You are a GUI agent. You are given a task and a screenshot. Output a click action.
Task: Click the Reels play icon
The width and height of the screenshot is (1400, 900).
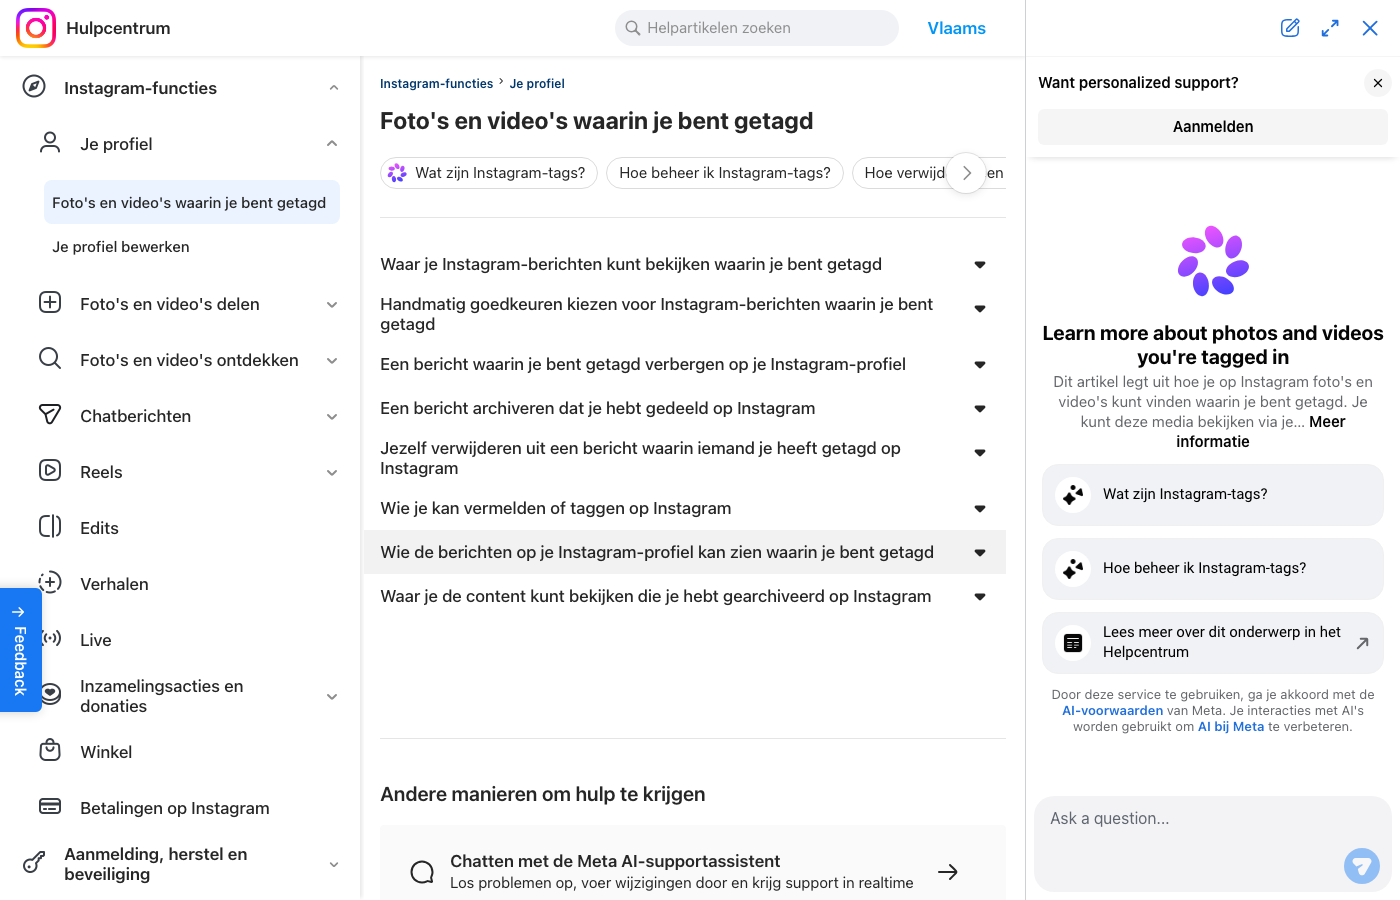50,470
